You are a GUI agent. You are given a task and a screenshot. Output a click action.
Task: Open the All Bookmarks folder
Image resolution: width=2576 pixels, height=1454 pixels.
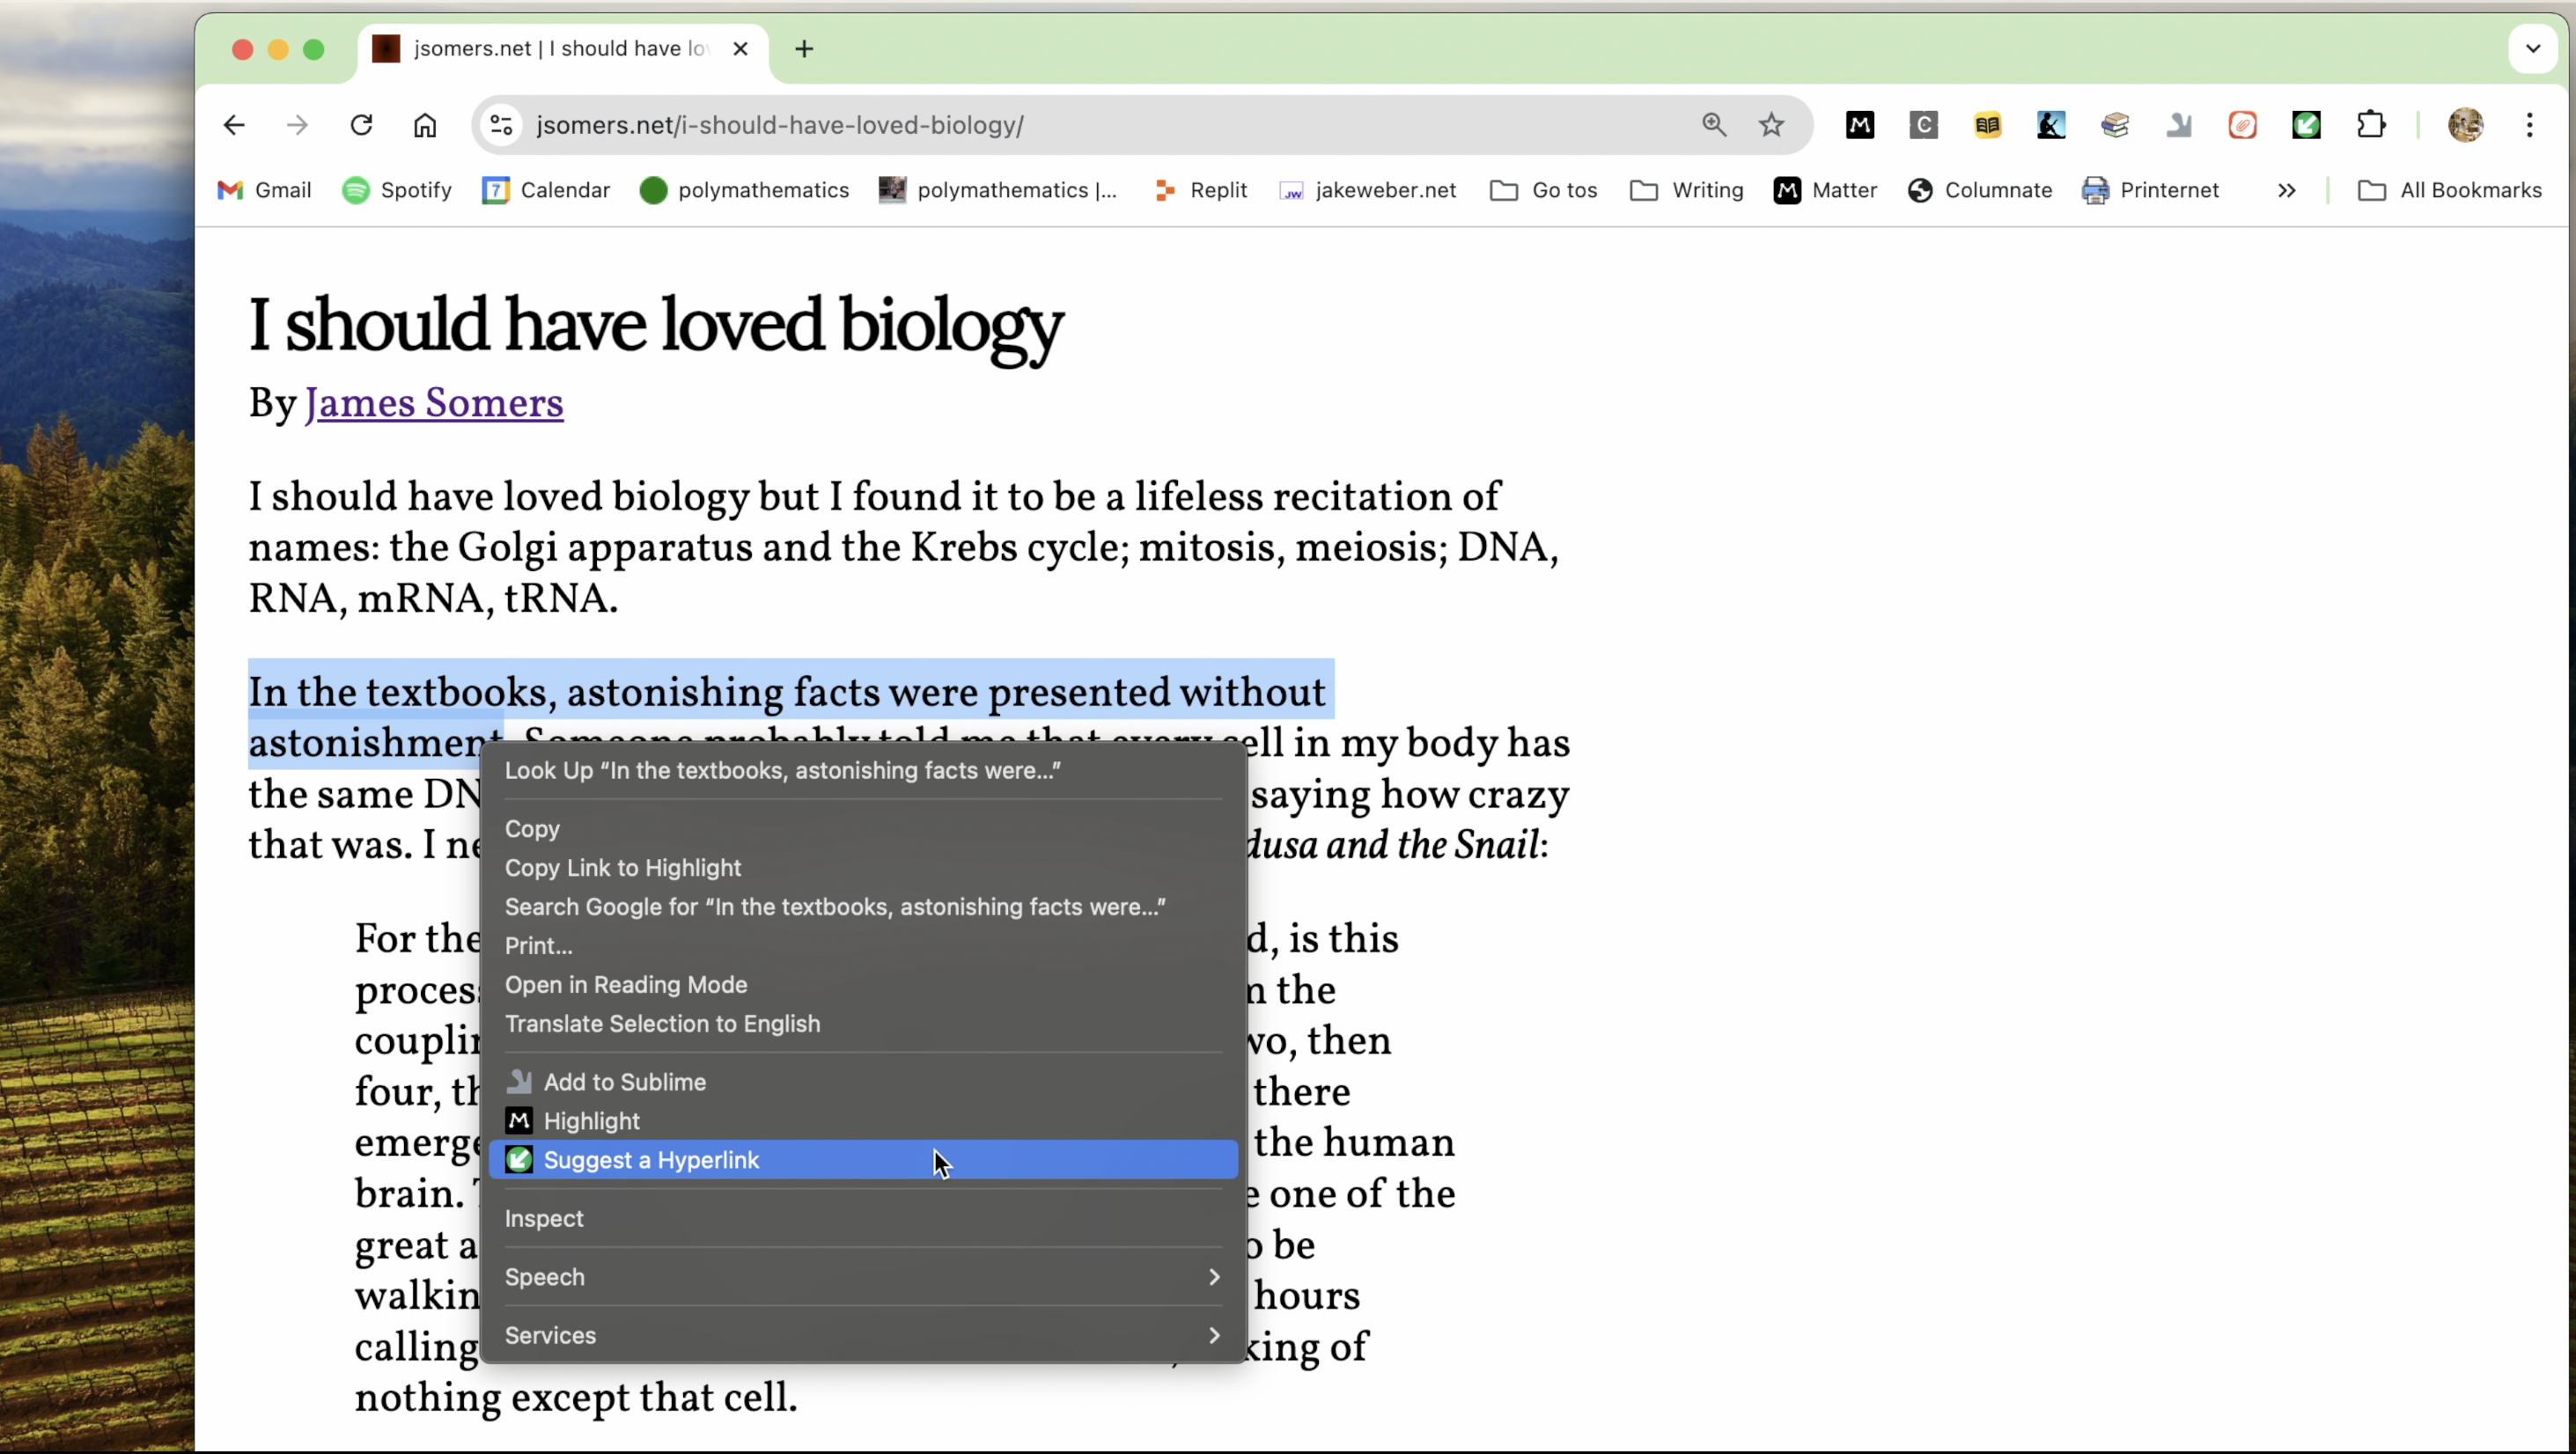click(x=2449, y=190)
